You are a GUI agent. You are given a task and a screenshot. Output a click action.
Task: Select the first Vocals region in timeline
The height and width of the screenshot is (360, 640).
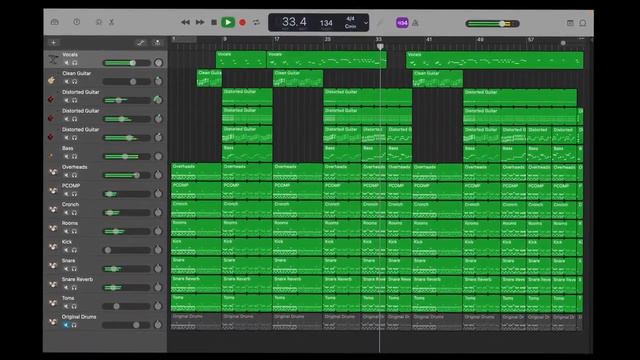(x=241, y=60)
